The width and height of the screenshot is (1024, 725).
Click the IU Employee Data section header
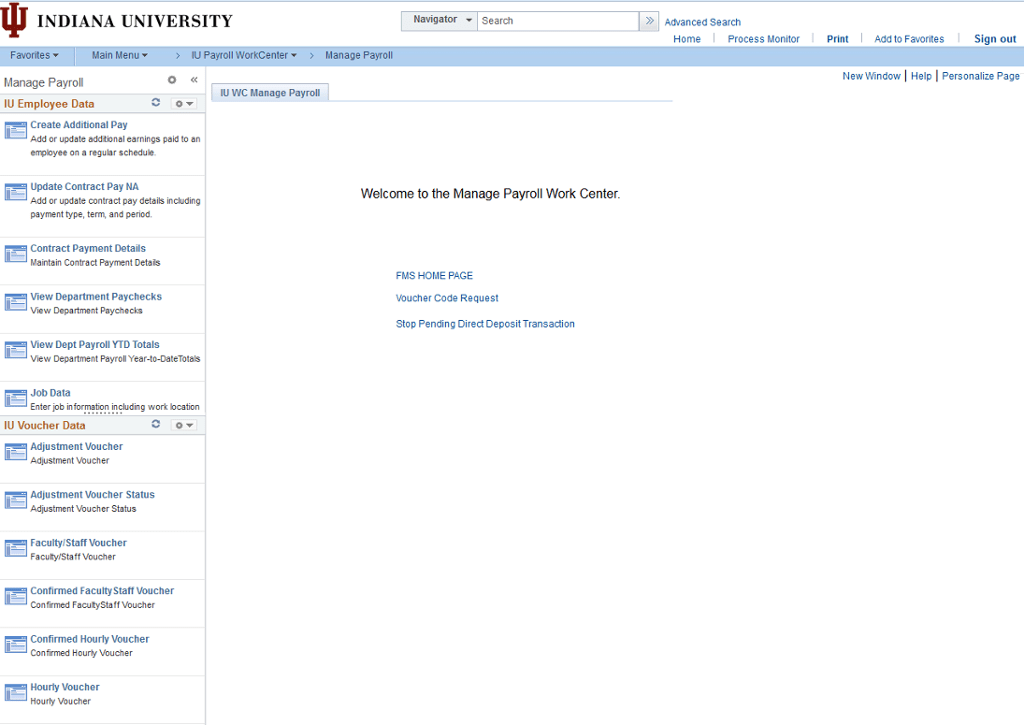click(x=49, y=104)
